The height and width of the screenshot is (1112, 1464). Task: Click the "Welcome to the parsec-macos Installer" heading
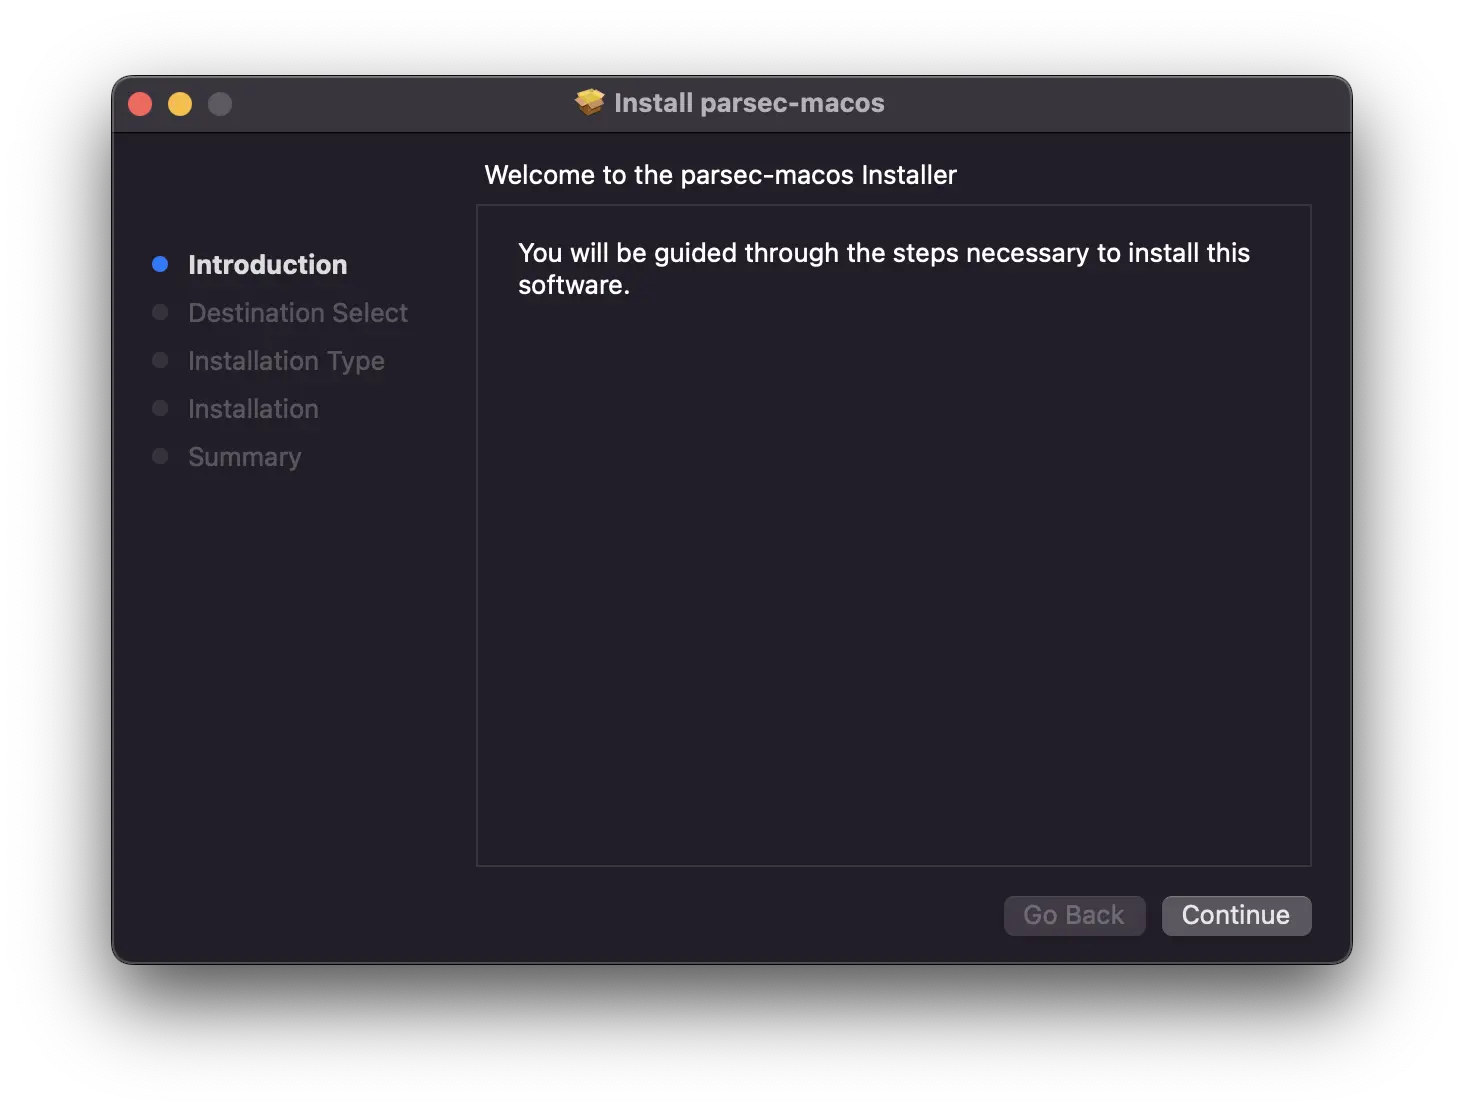point(720,175)
